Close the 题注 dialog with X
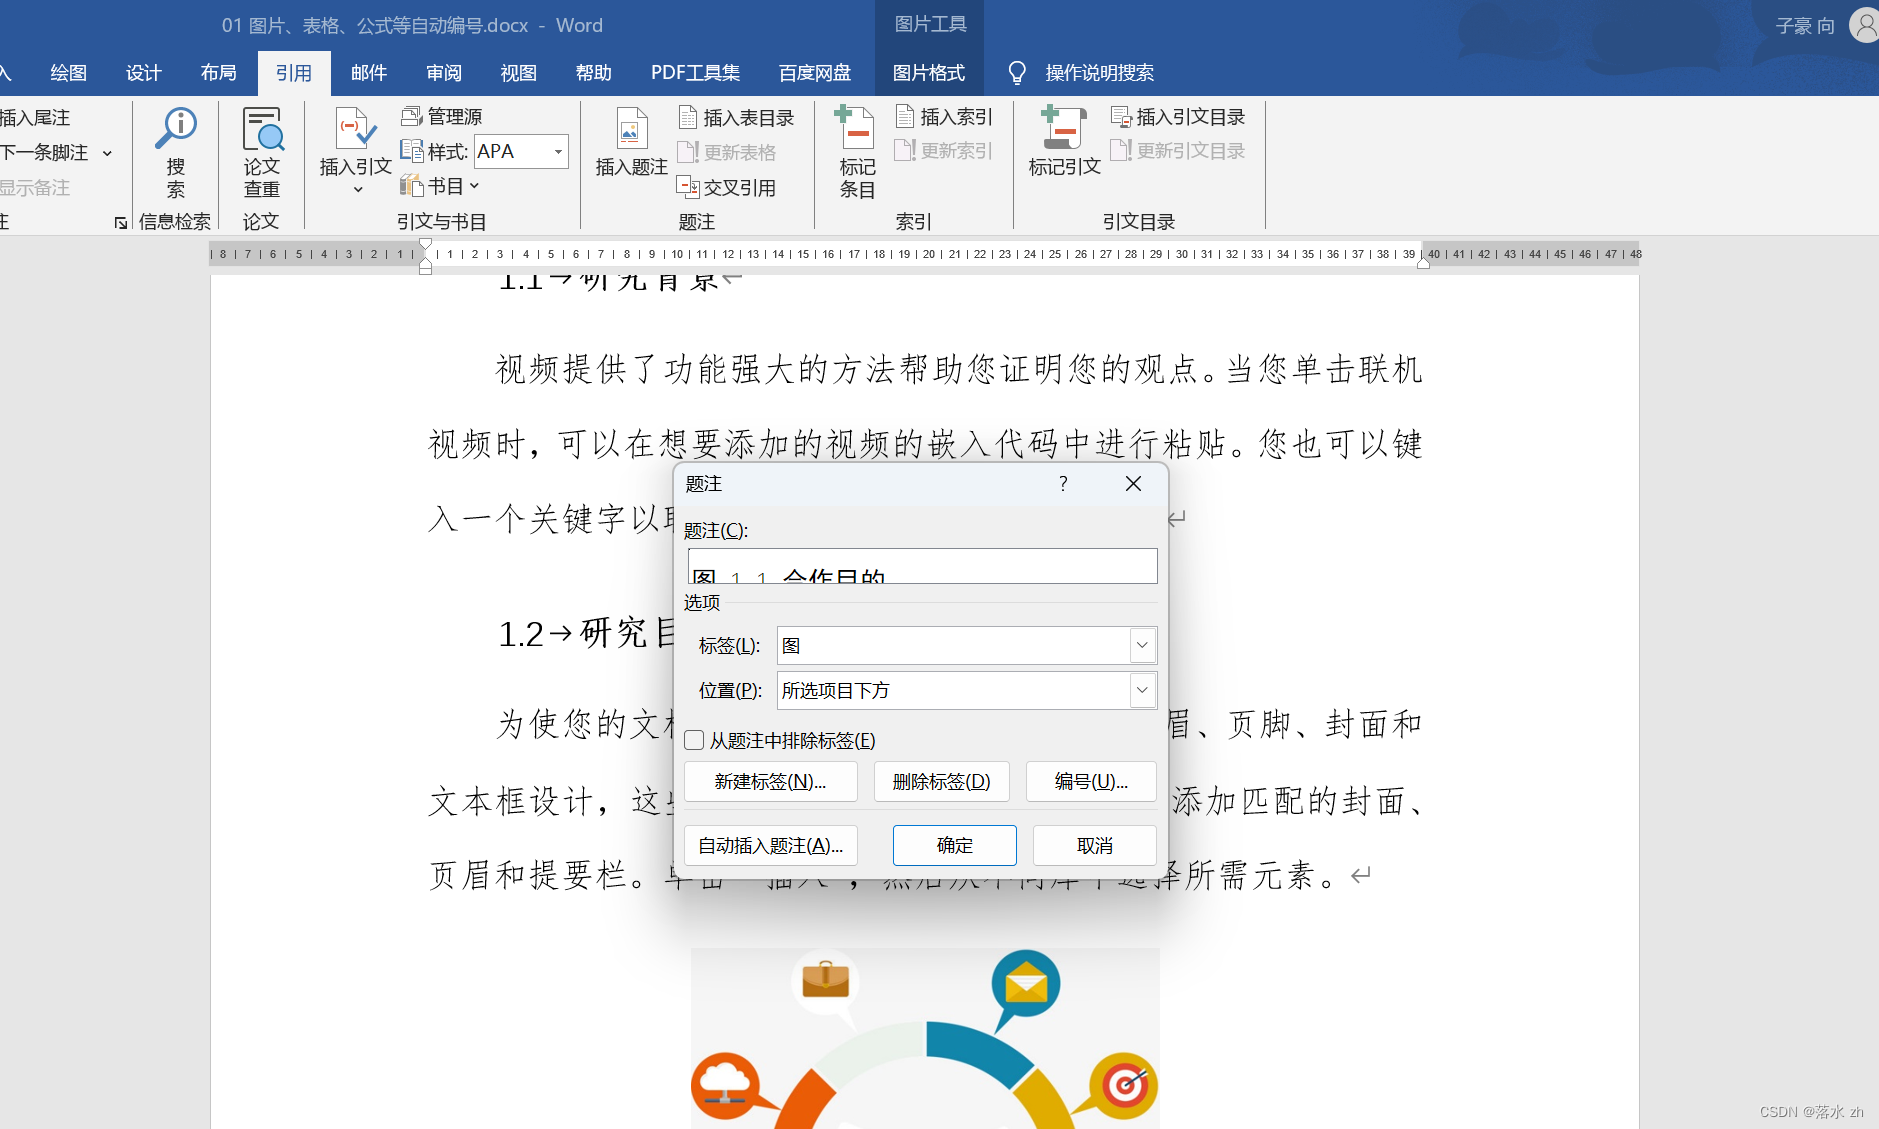This screenshot has width=1879, height=1129. [x=1133, y=484]
